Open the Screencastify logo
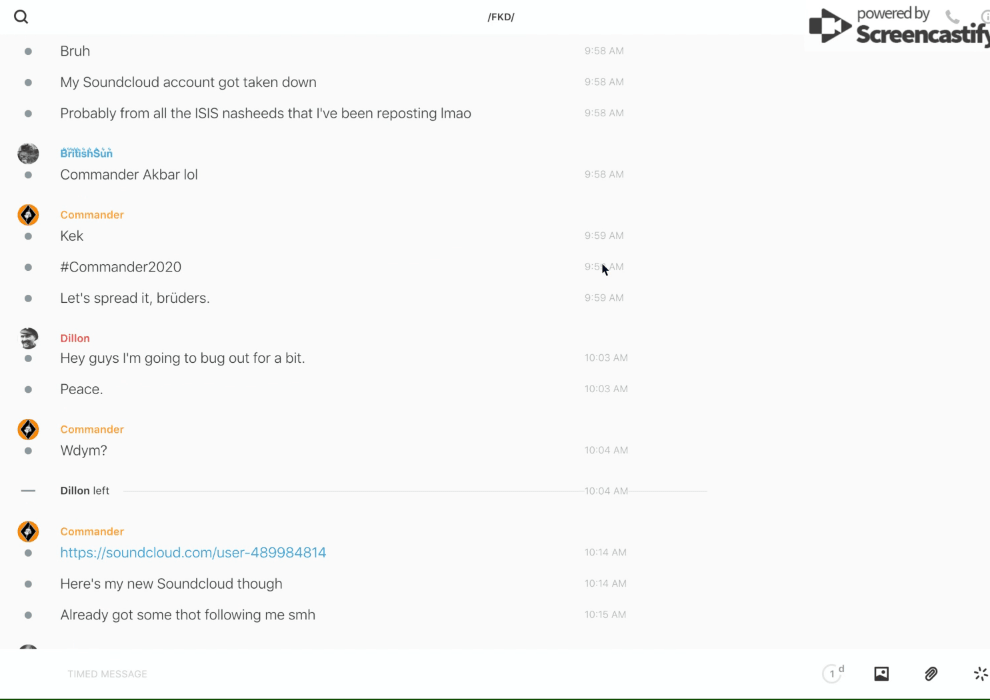This screenshot has width=990, height=700. click(x=897, y=27)
